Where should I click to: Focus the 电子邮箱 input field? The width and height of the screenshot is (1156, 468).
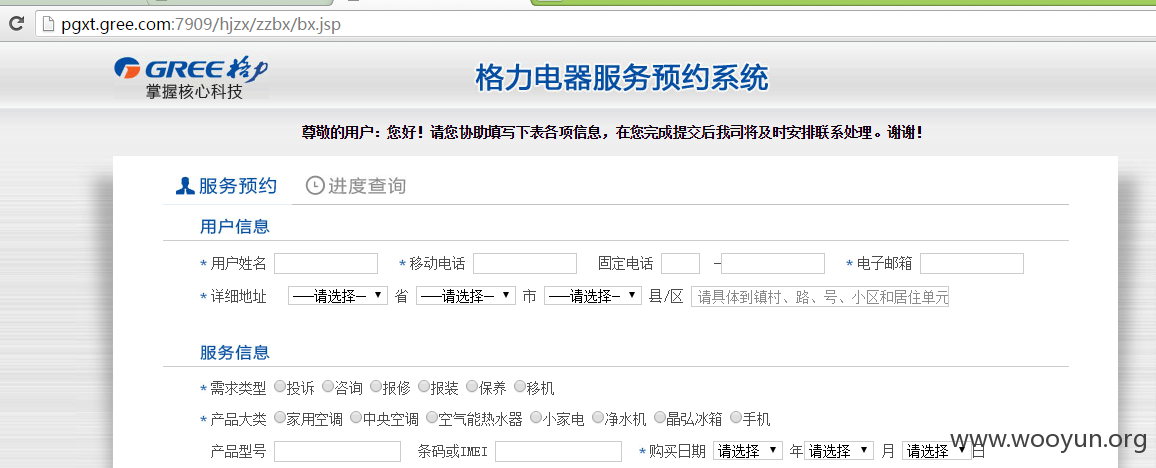pos(972,263)
